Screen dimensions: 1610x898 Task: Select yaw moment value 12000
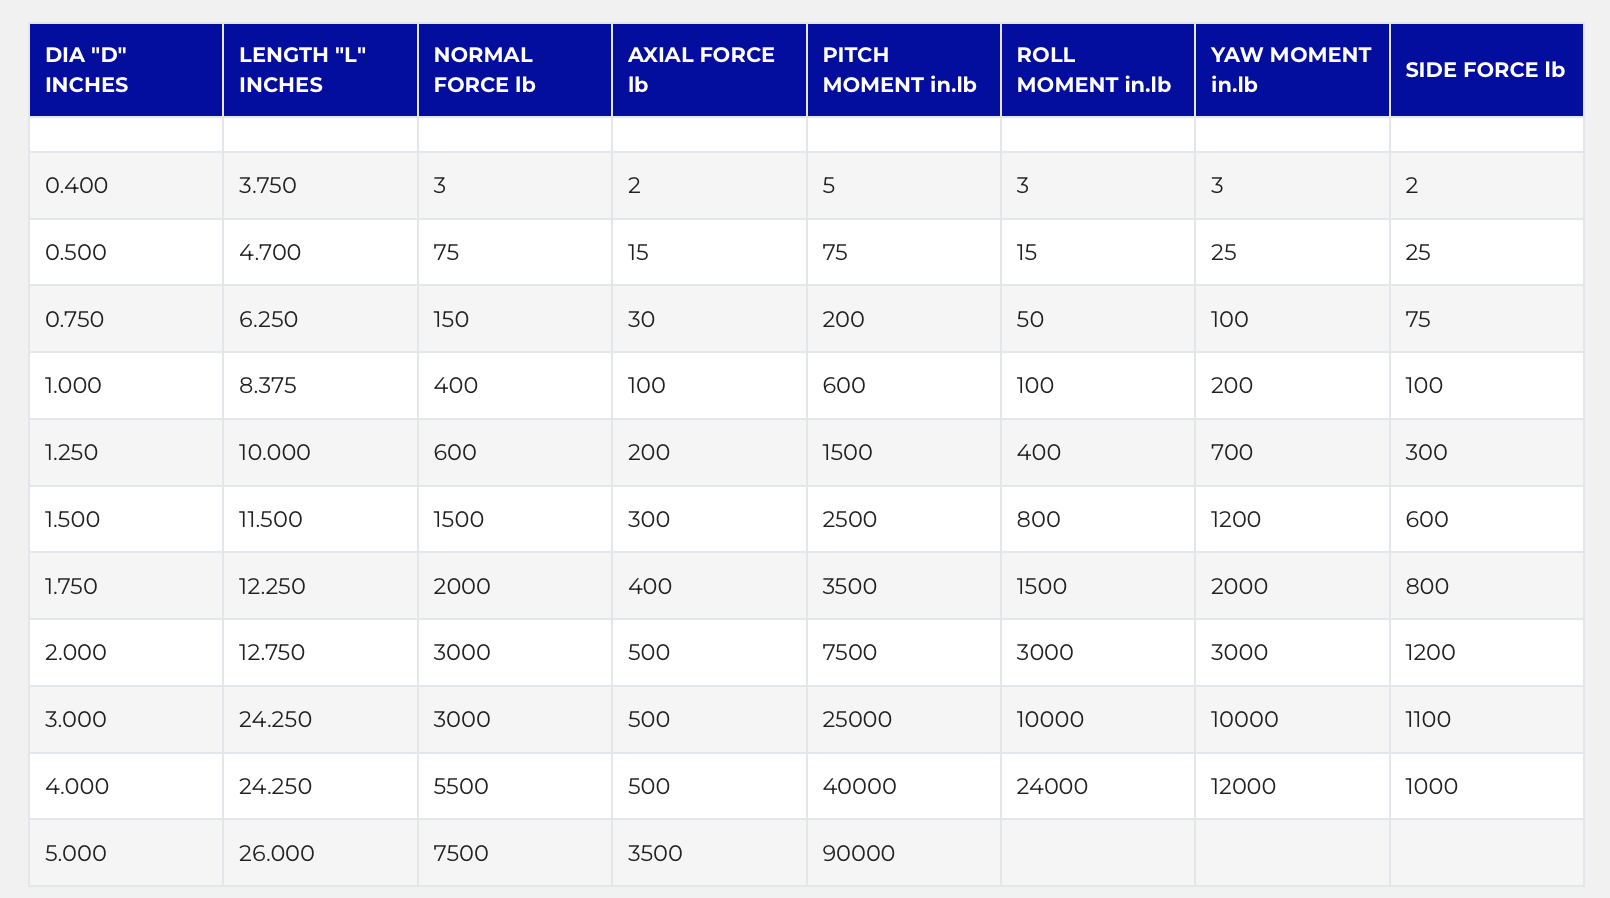1243,786
